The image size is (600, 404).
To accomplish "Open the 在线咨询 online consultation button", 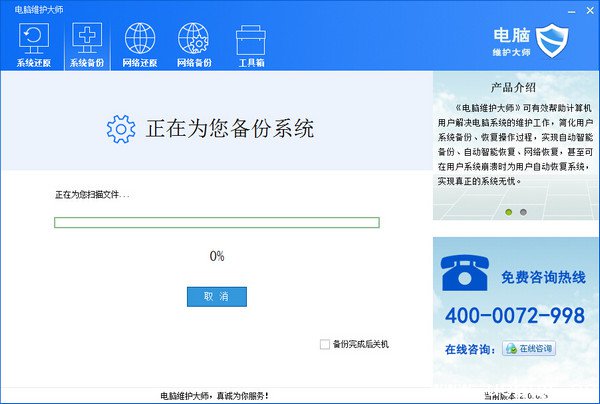I will [529, 349].
